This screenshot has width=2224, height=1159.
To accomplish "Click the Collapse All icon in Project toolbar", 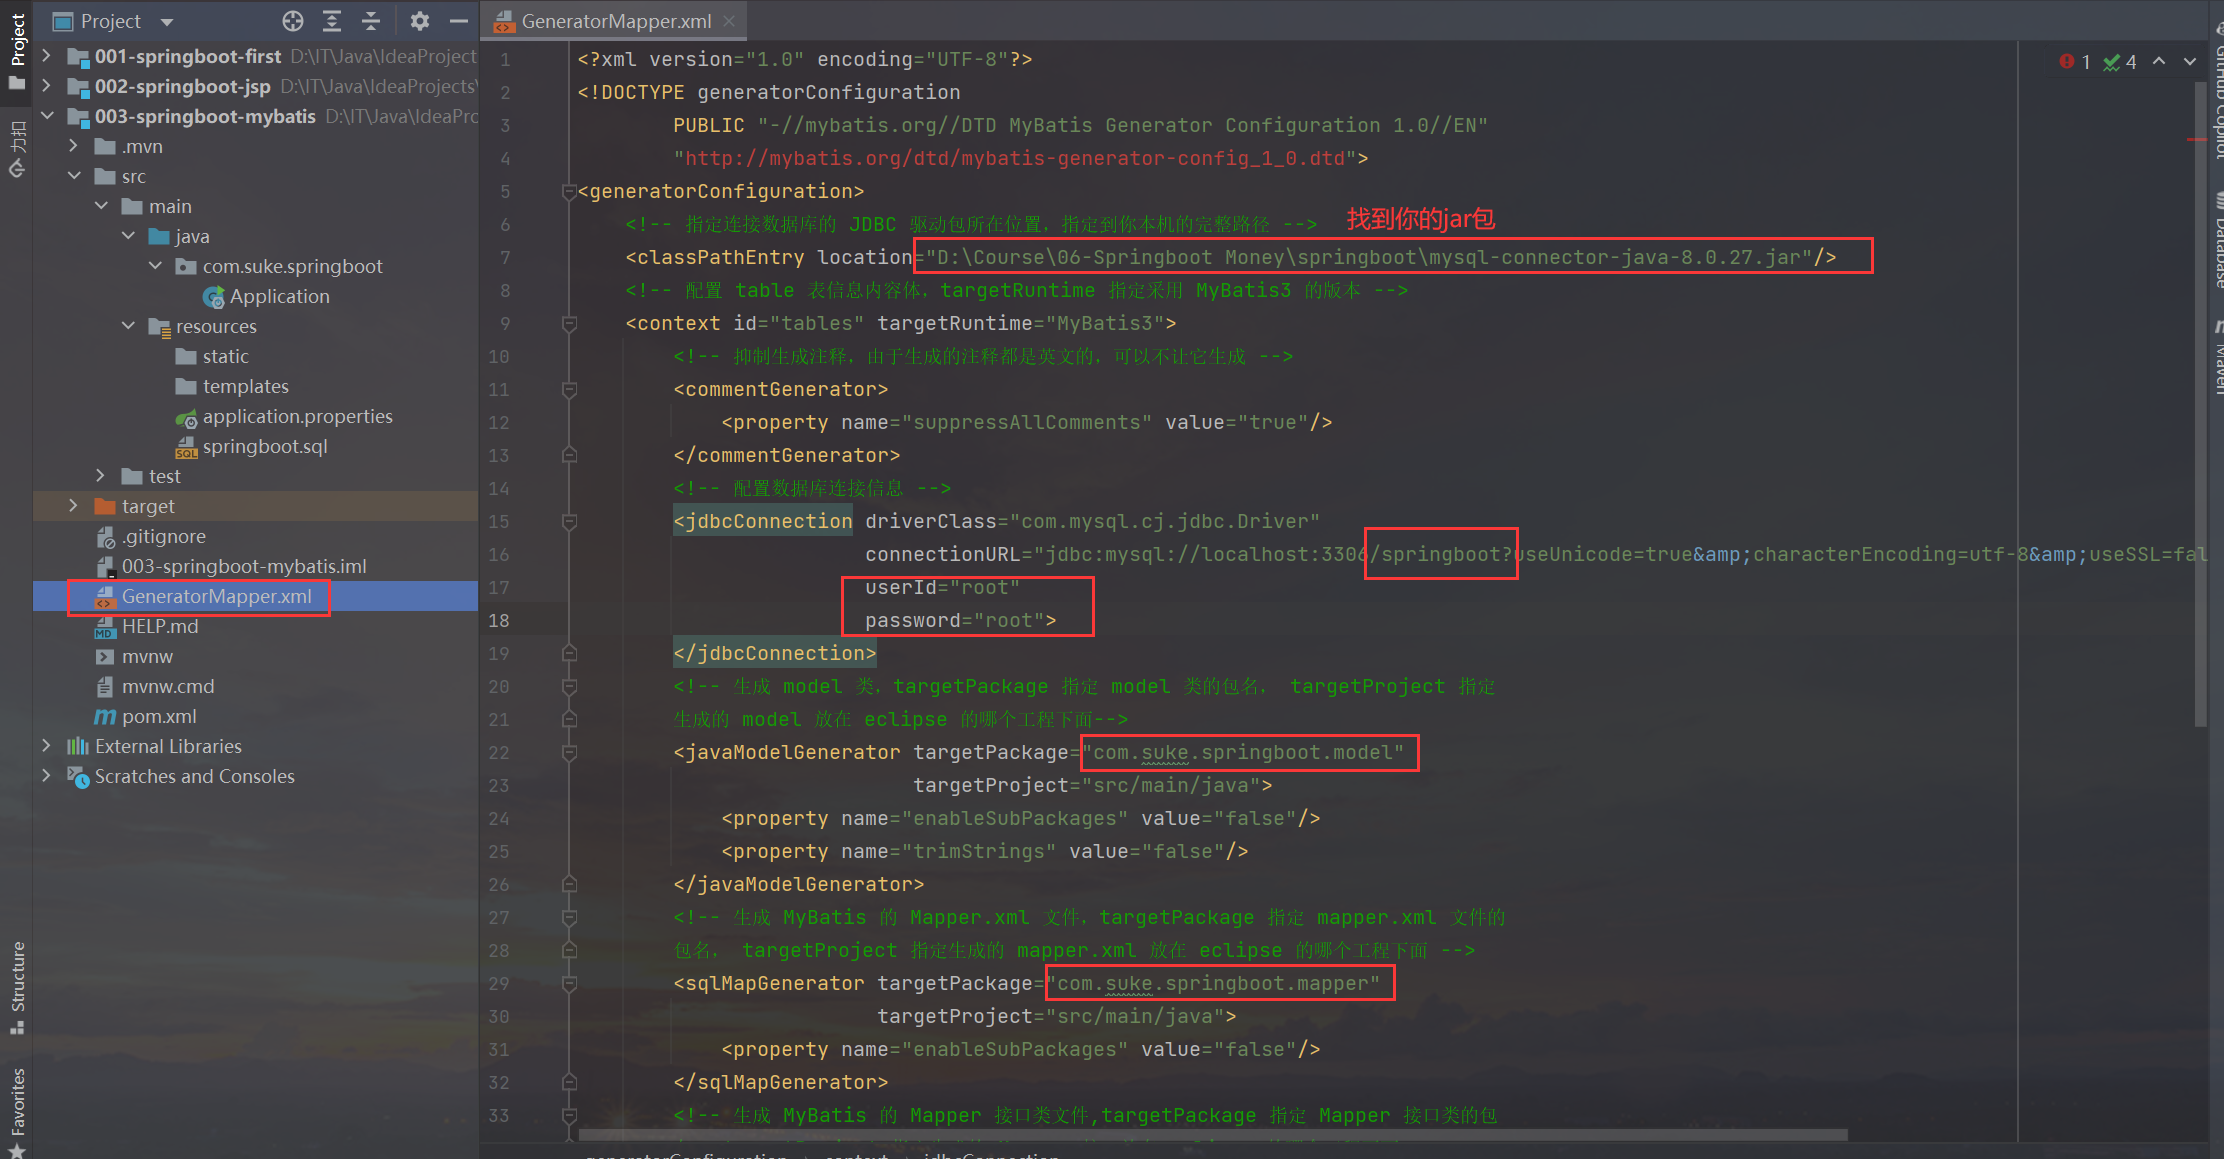I will click(x=371, y=21).
